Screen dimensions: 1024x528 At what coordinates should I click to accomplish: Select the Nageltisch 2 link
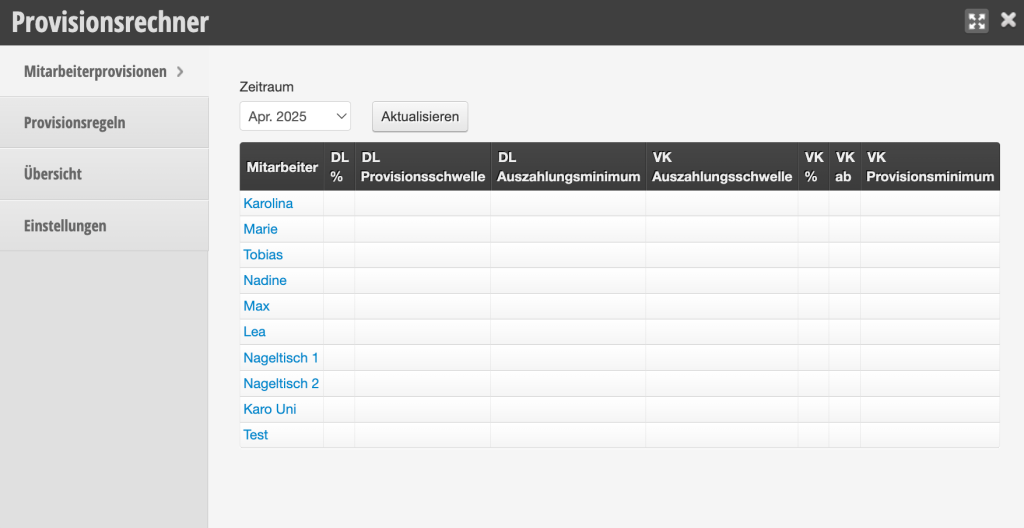pyautogui.click(x=281, y=383)
